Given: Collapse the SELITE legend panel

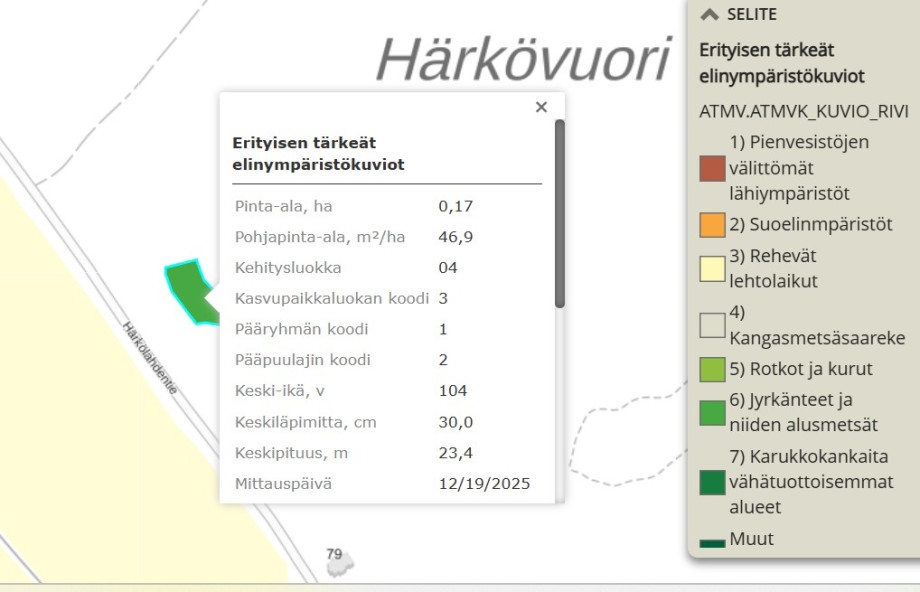Looking at the screenshot, I should (x=710, y=15).
